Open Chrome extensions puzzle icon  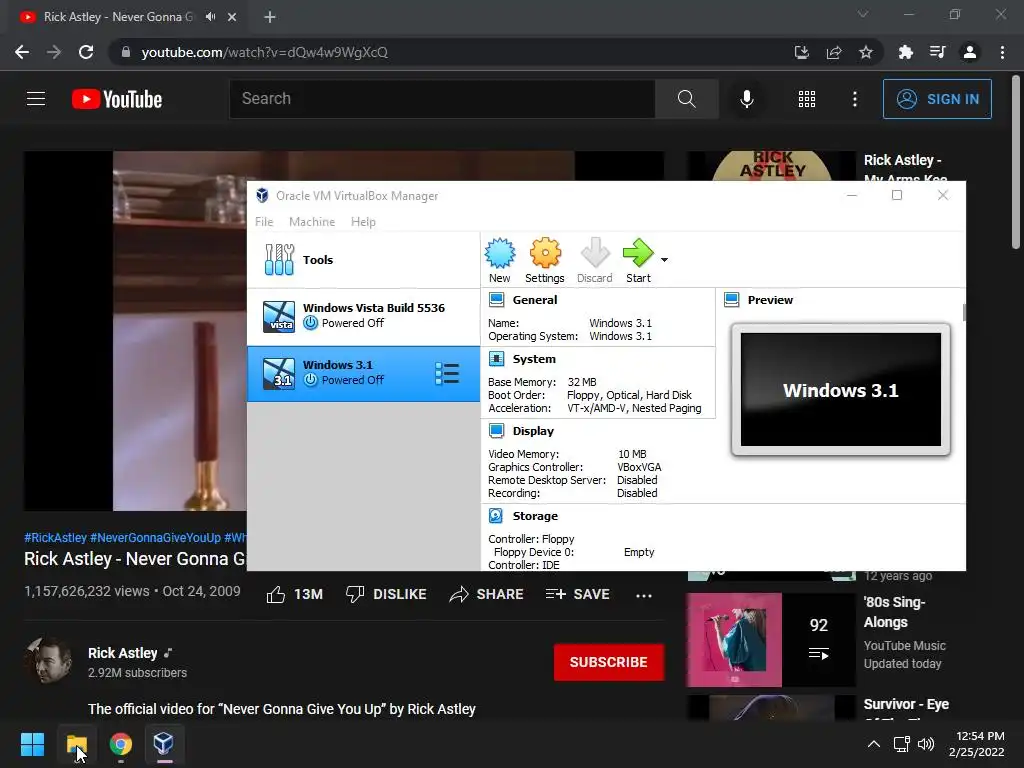click(x=905, y=52)
